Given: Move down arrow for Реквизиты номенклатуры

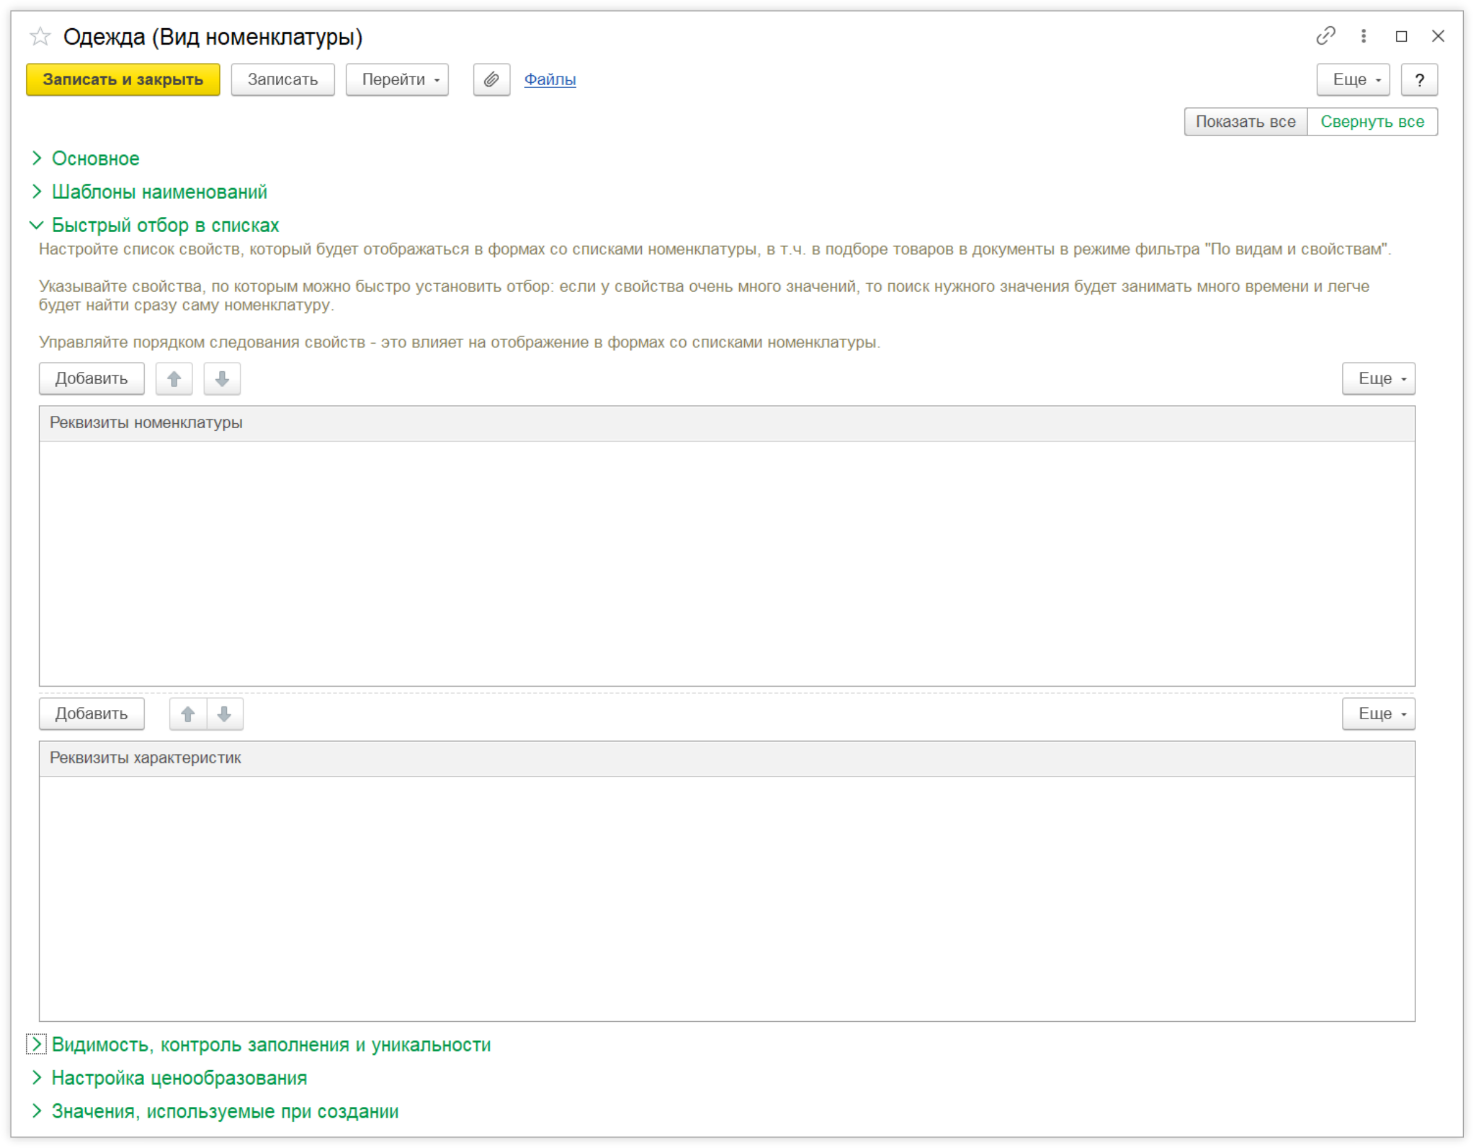Looking at the screenshot, I should pos(222,379).
